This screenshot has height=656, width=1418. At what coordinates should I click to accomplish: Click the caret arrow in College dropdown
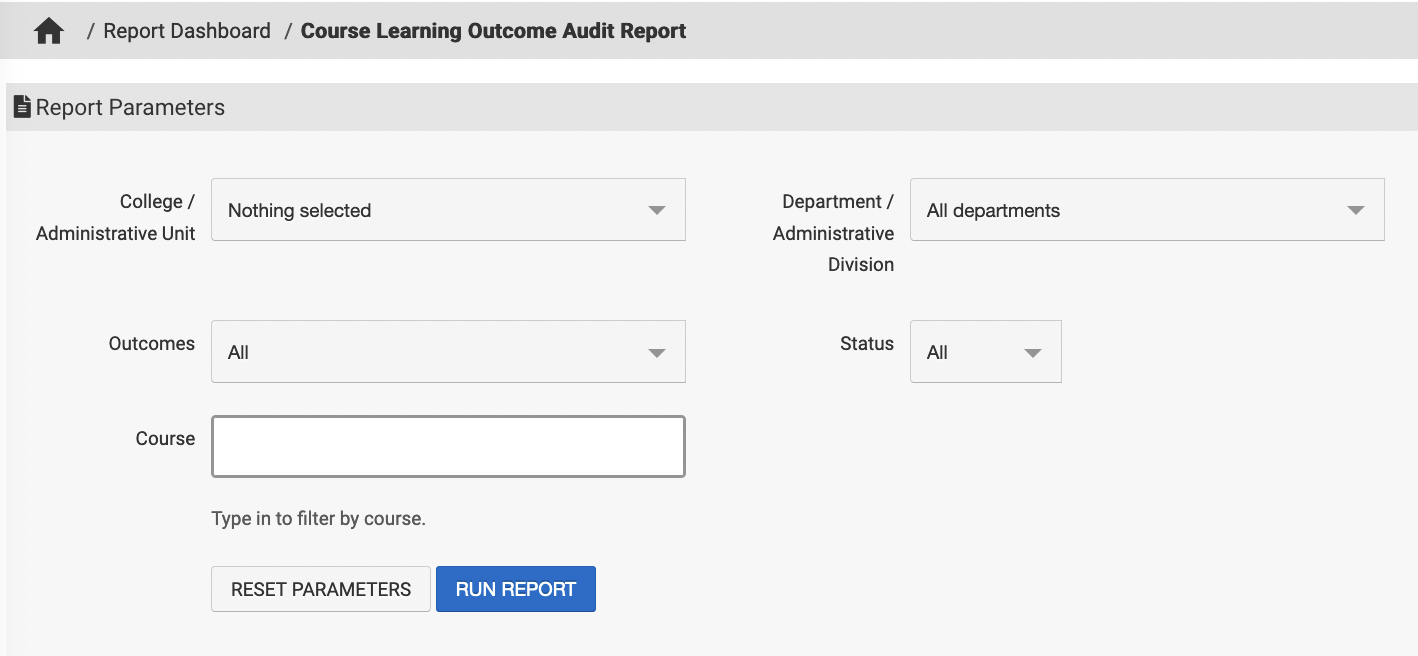pyautogui.click(x=656, y=211)
